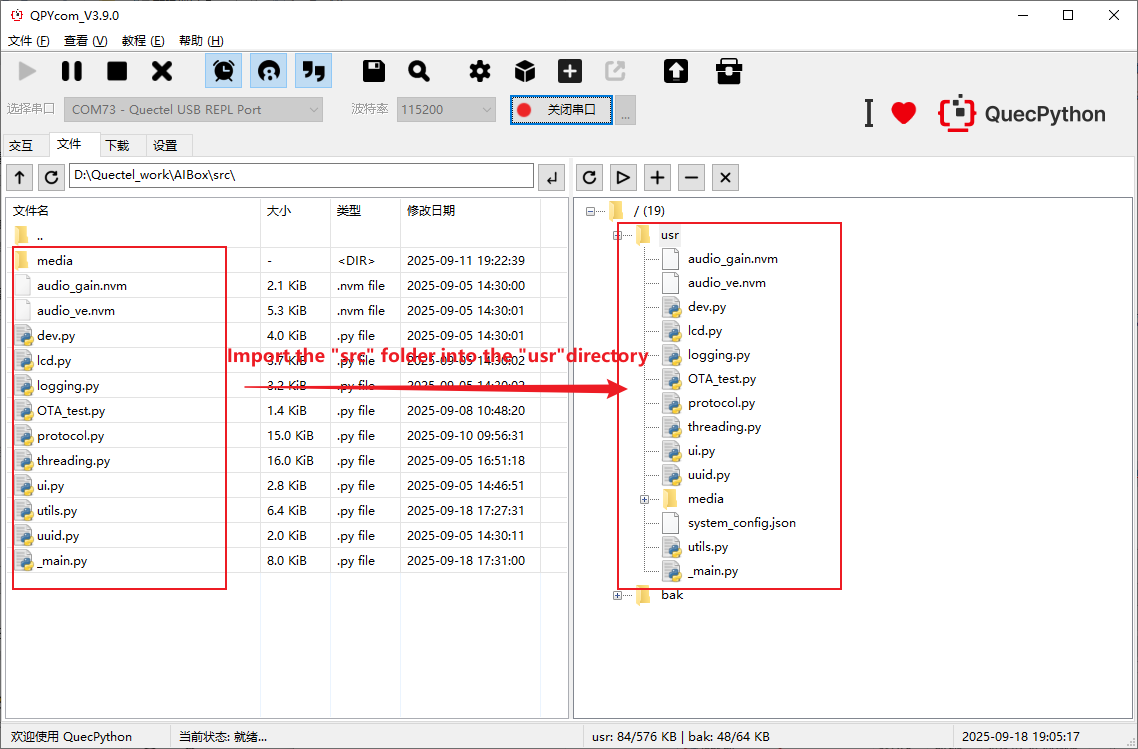Collapse the usr folder tree node
The height and width of the screenshot is (749, 1138).
click(617, 235)
